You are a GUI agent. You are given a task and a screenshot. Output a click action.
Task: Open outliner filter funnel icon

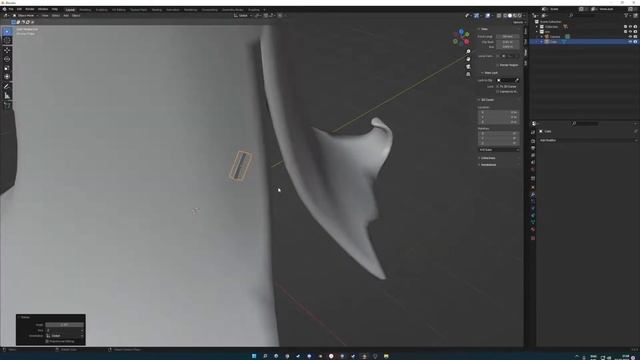click(x=626, y=16)
